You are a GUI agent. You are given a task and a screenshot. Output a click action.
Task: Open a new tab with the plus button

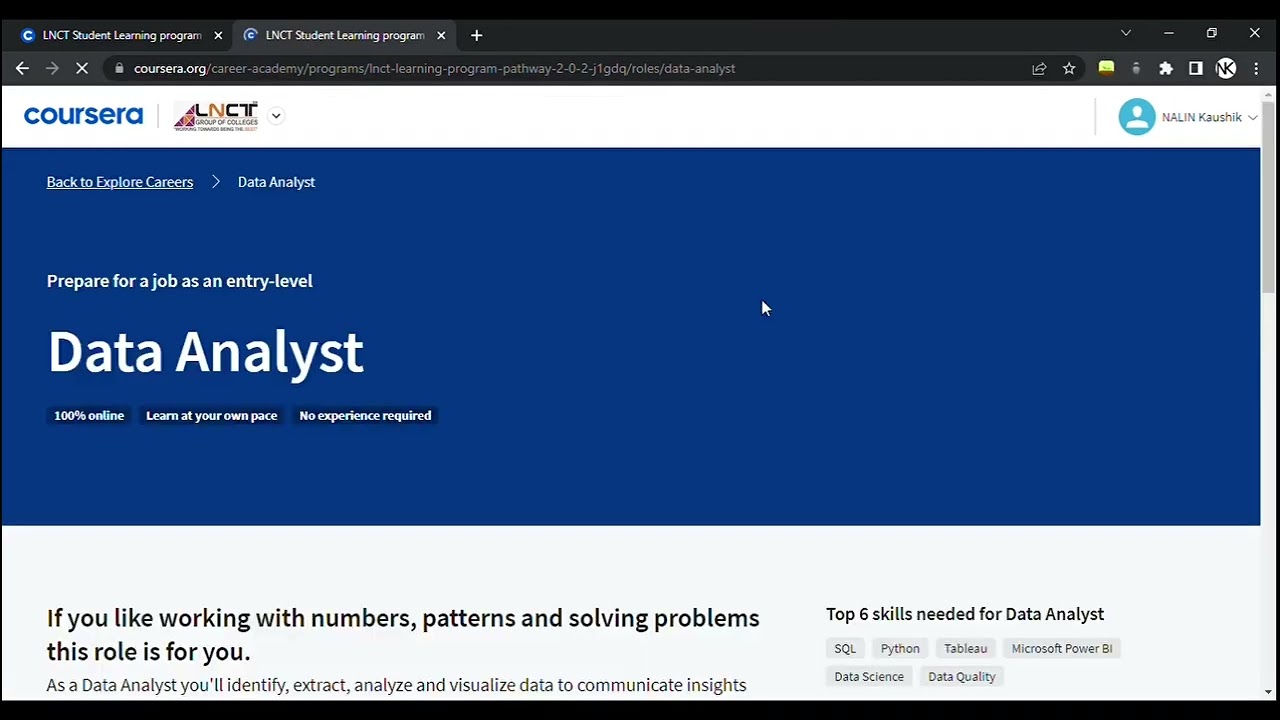tap(476, 35)
